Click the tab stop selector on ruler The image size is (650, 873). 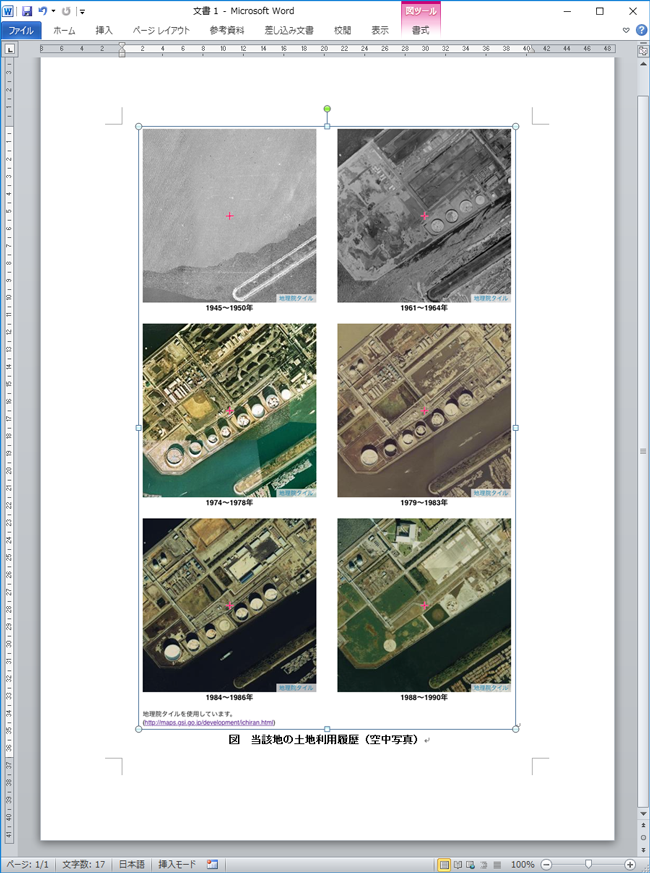point(10,50)
